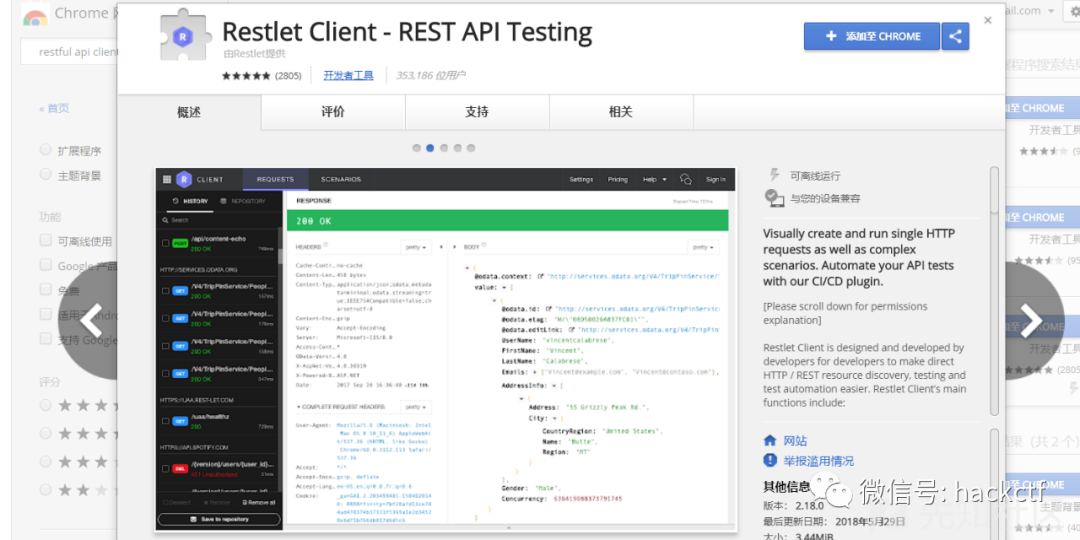1080x540 pixels.
Task: Click the search box containing restful api client
Action: [x=69, y=52]
